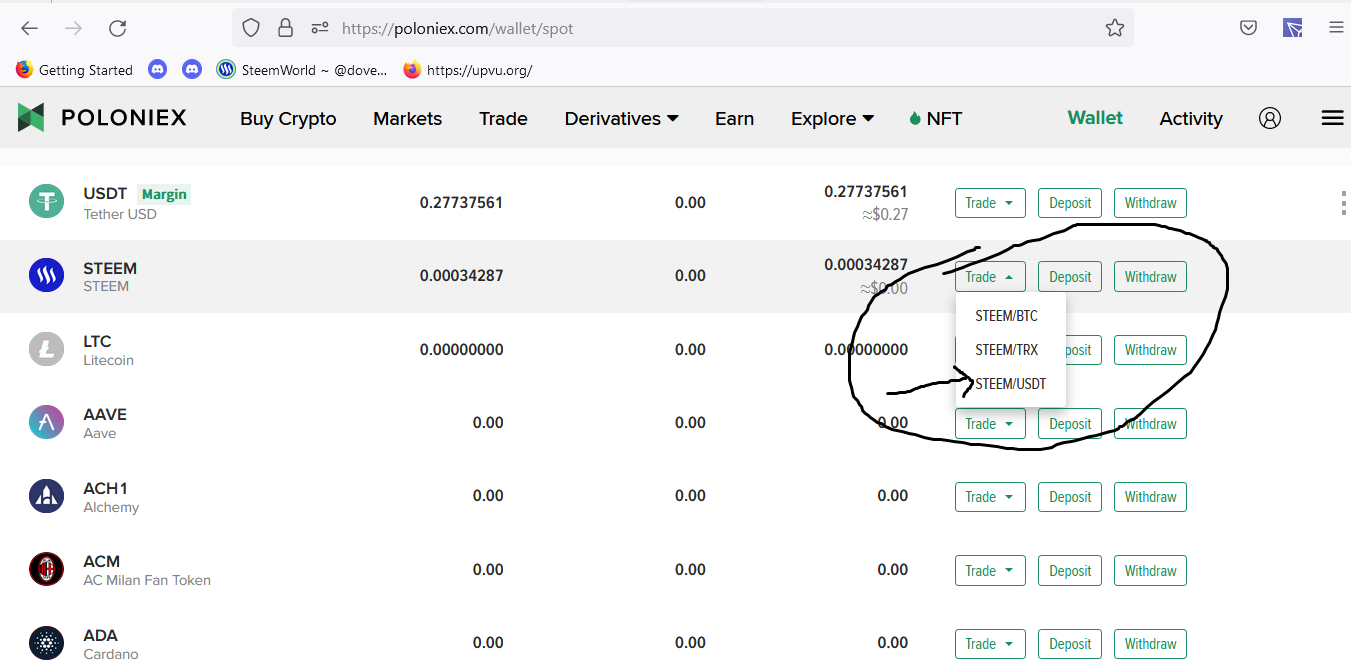Viewport: 1351px width, 667px height.
Task: Click the AAVE coin icon
Action: coord(46,423)
